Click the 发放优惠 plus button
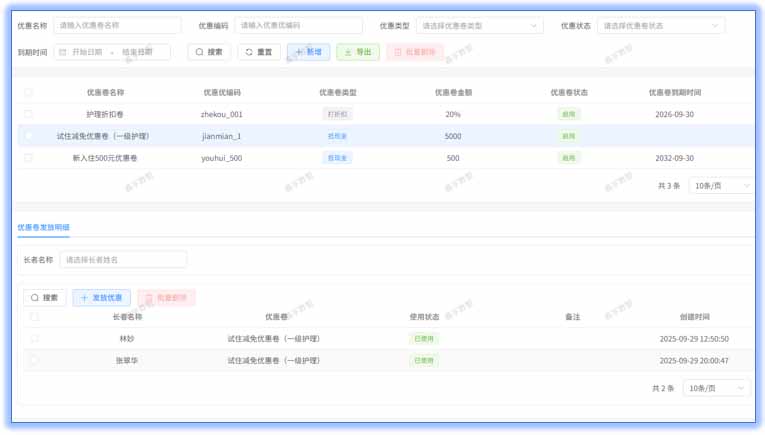The image size is (765, 435). (101, 298)
